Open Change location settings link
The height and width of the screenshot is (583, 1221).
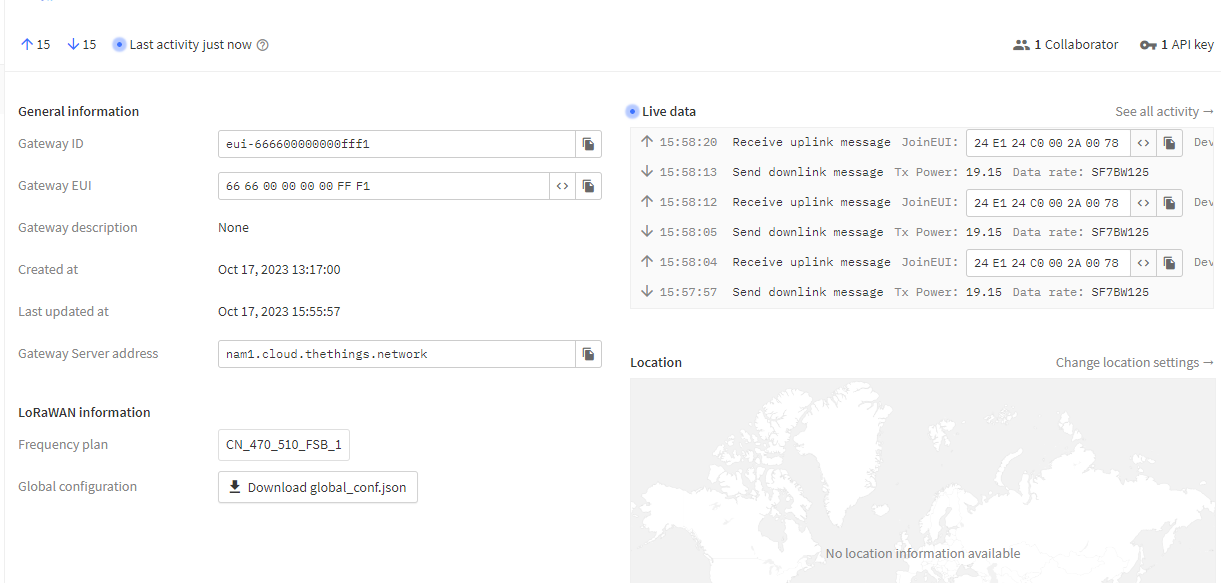1134,363
